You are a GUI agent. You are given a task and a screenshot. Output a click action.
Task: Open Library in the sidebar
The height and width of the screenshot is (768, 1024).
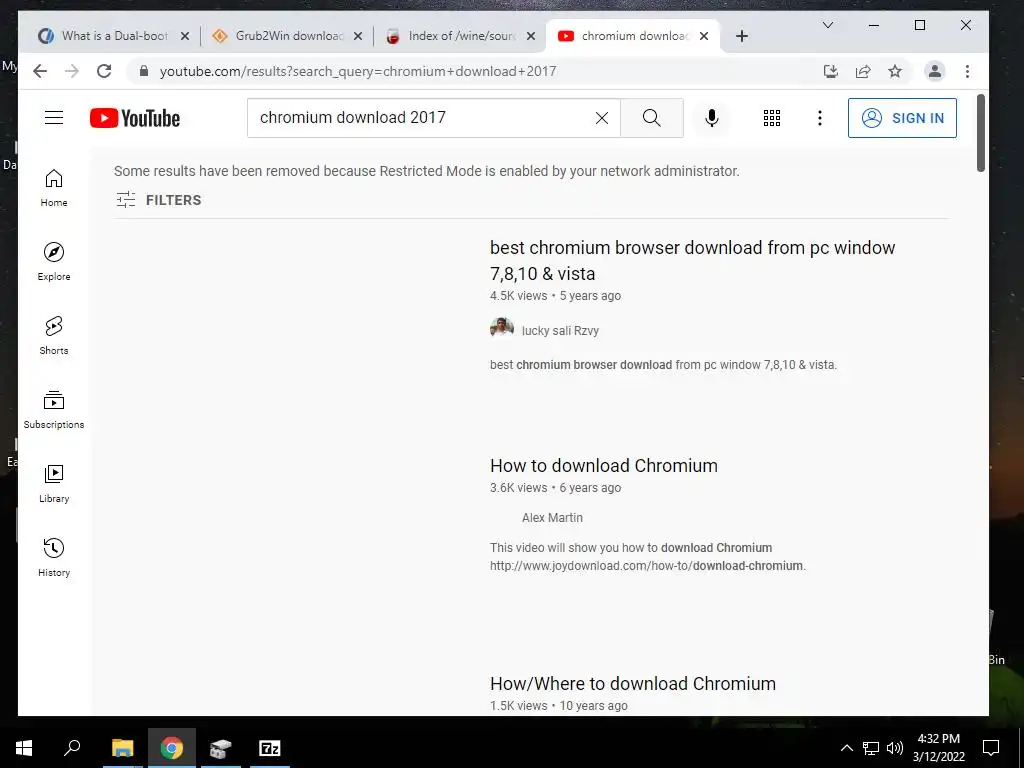click(x=54, y=483)
